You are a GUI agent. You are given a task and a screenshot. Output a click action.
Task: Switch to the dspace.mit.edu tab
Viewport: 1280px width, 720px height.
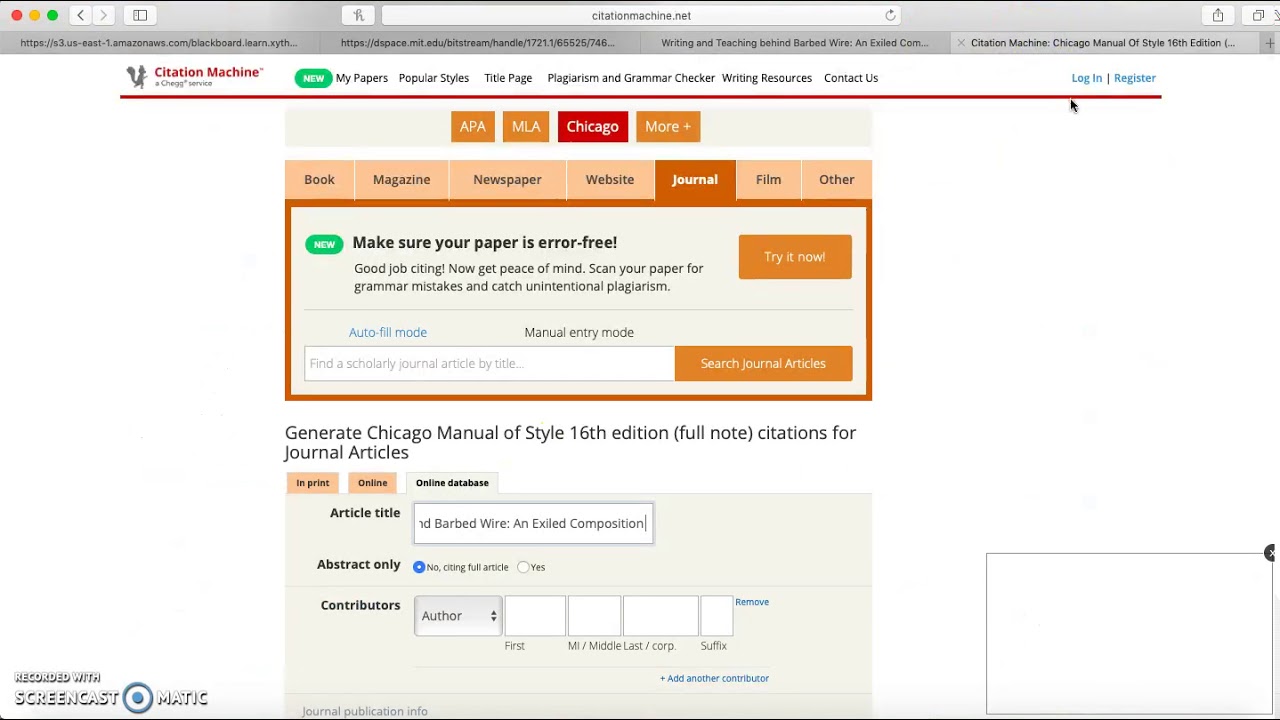[478, 43]
